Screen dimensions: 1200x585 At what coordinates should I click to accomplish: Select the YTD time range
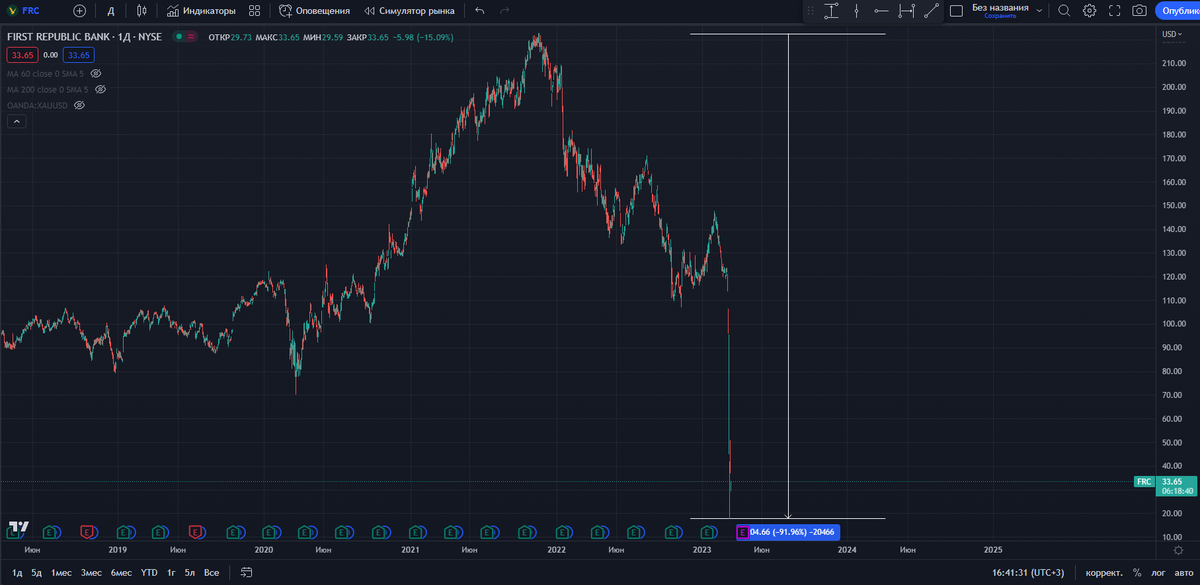point(149,573)
